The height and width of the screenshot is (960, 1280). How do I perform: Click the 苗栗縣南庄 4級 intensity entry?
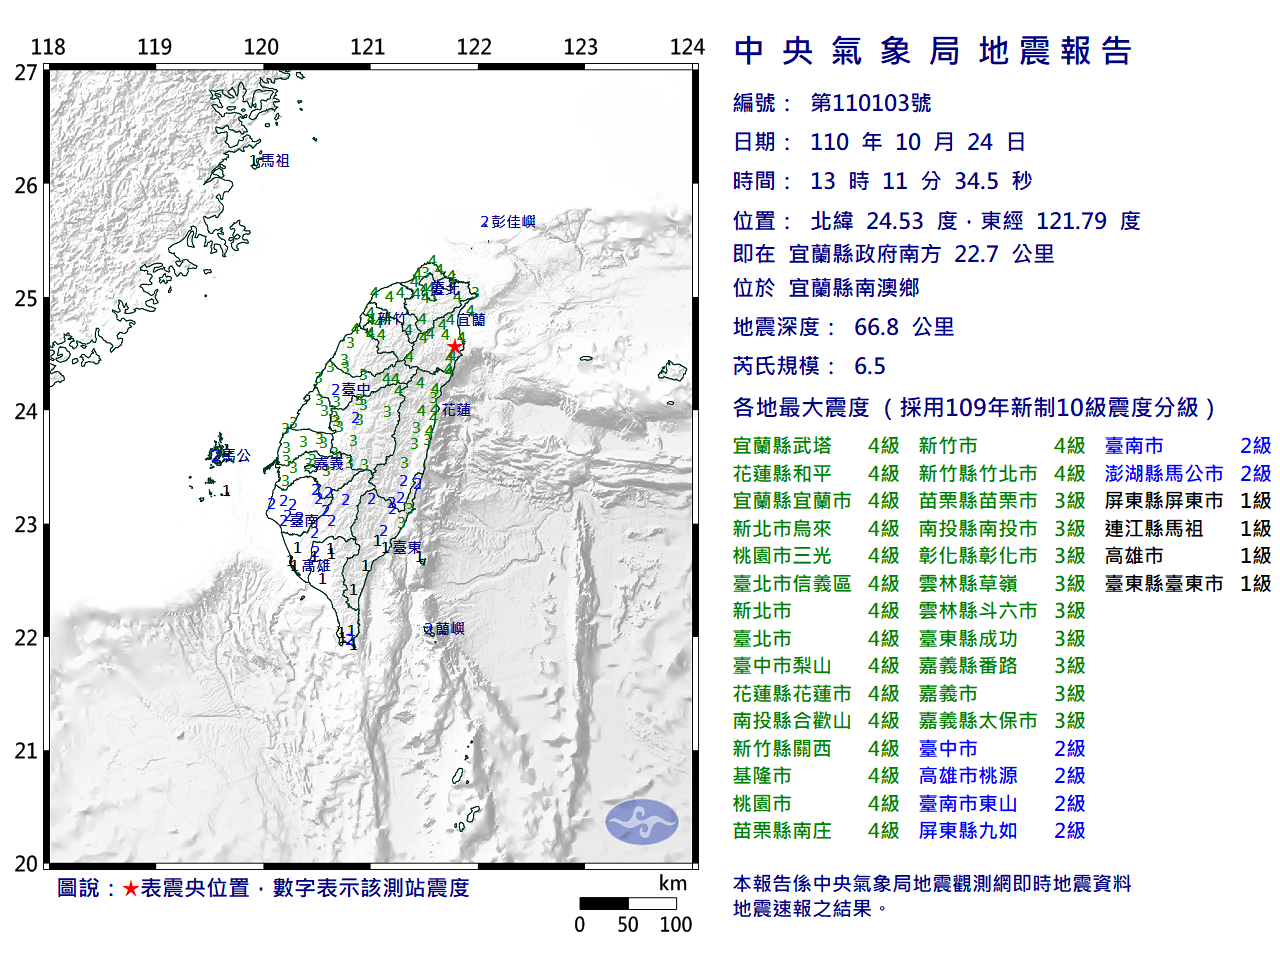click(815, 831)
